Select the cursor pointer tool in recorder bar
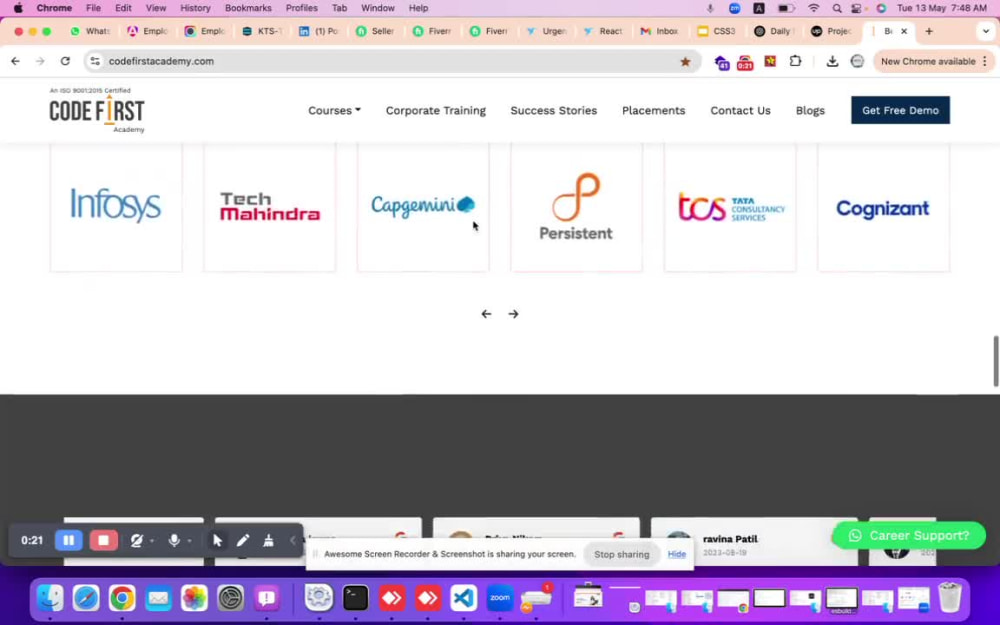Viewport: 1000px width, 625px height. coord(217,540)
